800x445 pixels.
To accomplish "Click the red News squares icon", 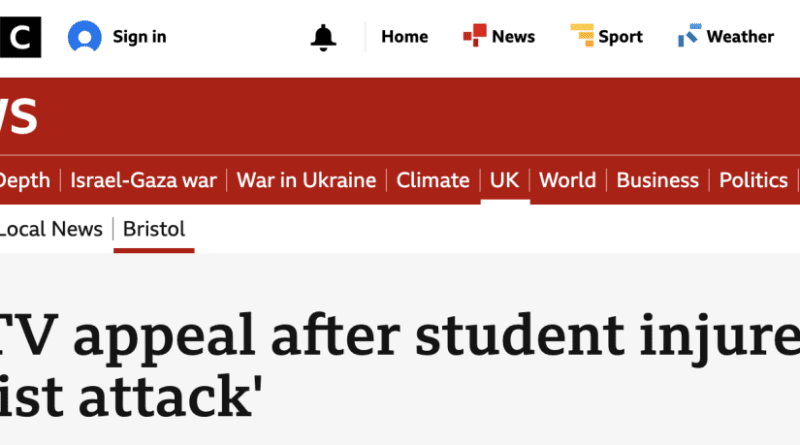I will coord(474,37).
